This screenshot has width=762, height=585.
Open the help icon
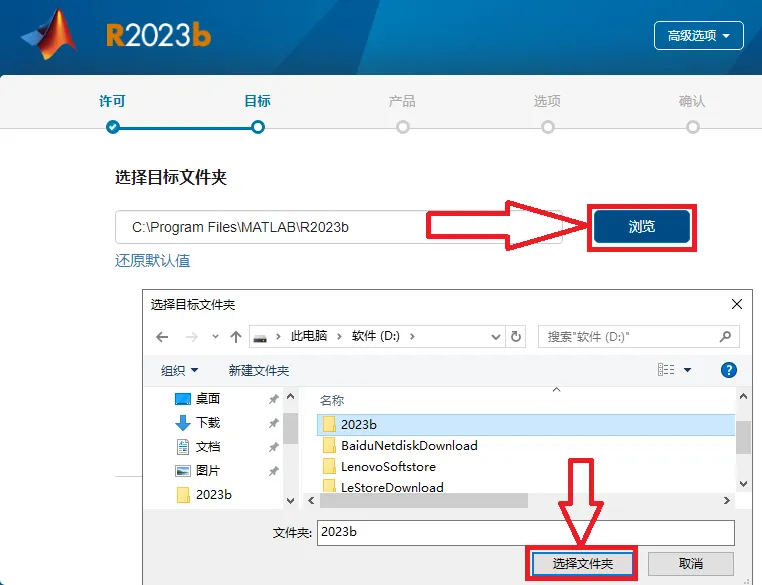click(728, 370)
